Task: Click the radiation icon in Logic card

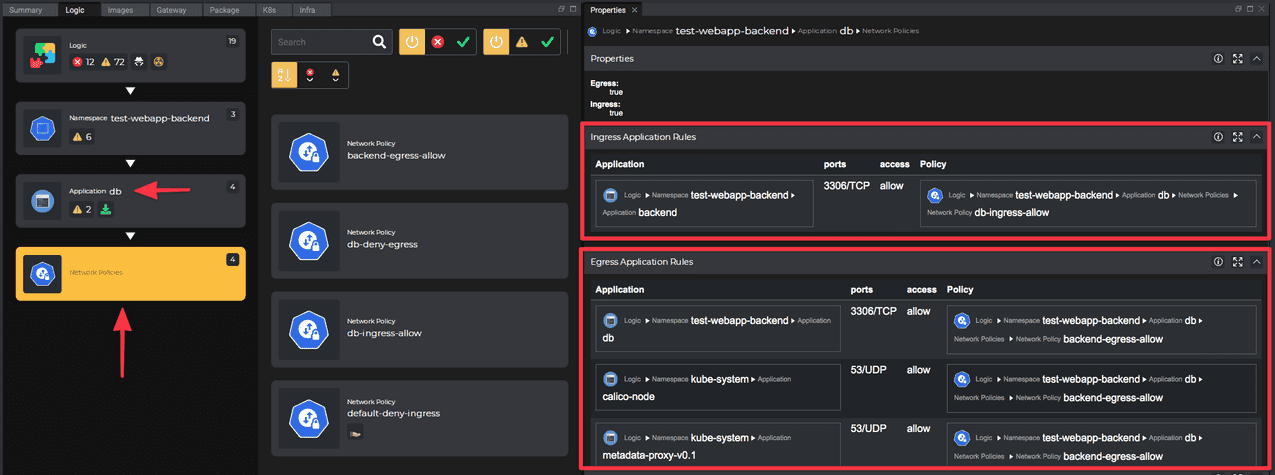Action: 159,62
